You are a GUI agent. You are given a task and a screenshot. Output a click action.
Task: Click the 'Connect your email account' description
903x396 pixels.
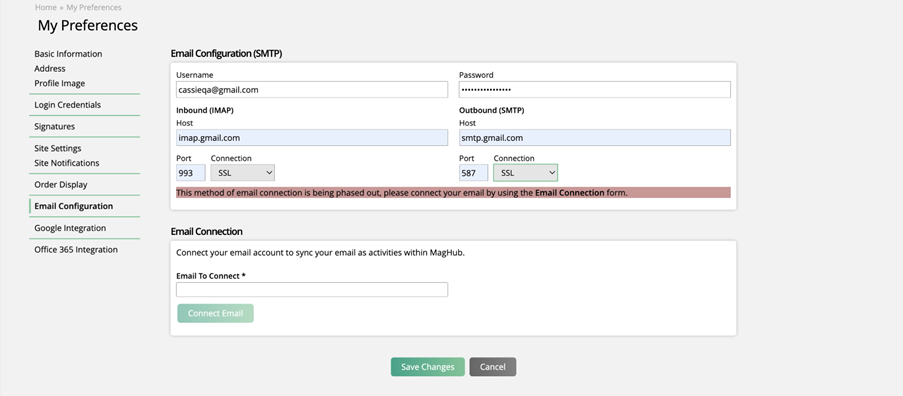pyautogui.click(x=320, y=253)
